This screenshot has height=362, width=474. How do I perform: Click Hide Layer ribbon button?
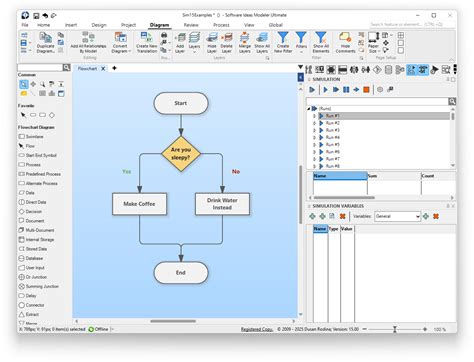coord(212,42)
